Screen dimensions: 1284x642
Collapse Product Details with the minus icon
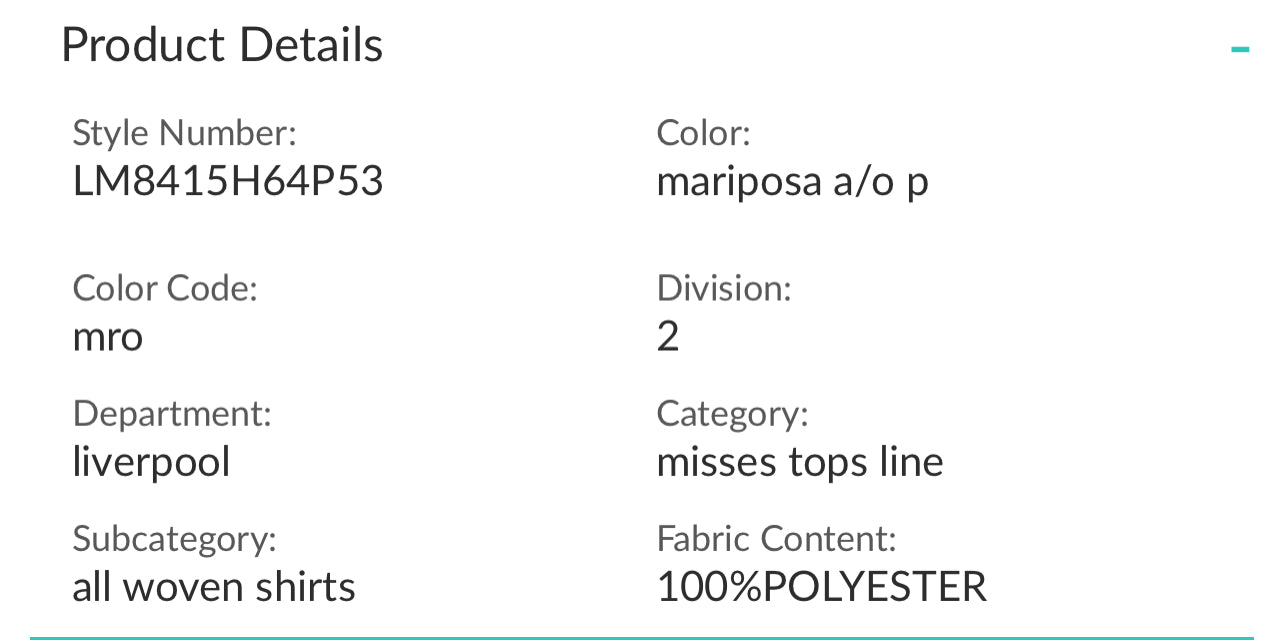pyautogui.click(x=1240, y=49)
